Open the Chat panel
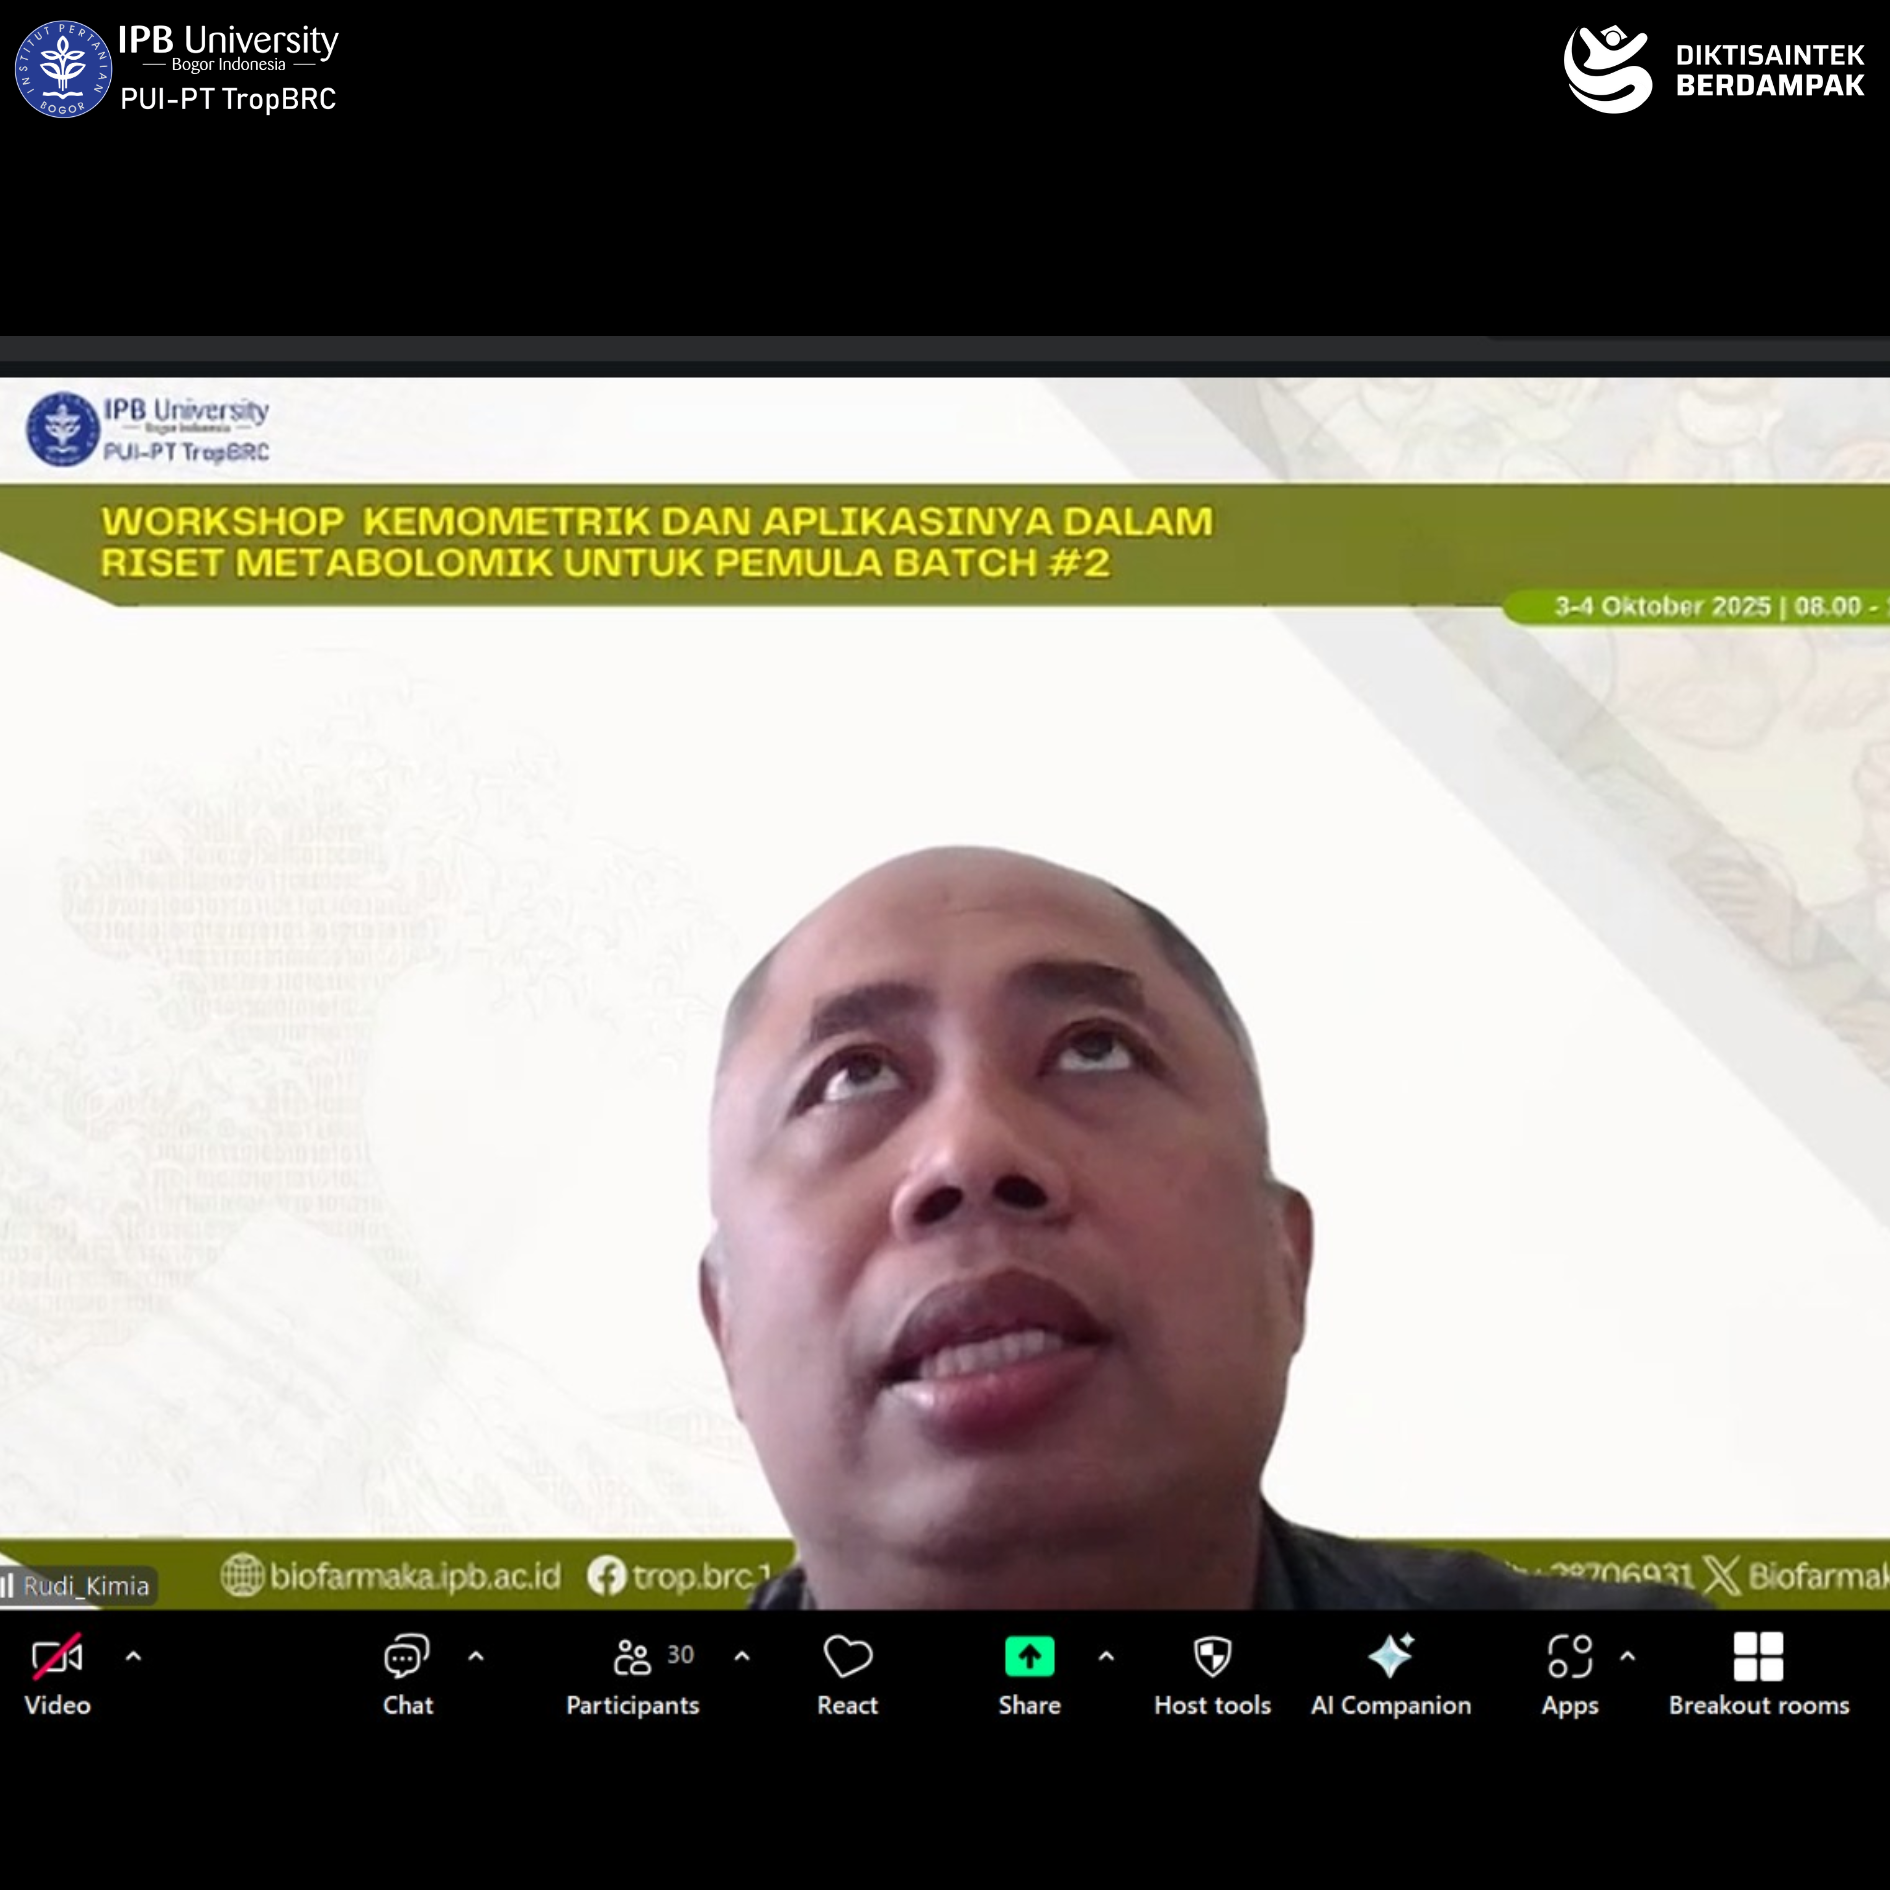 coord(407,1658)
